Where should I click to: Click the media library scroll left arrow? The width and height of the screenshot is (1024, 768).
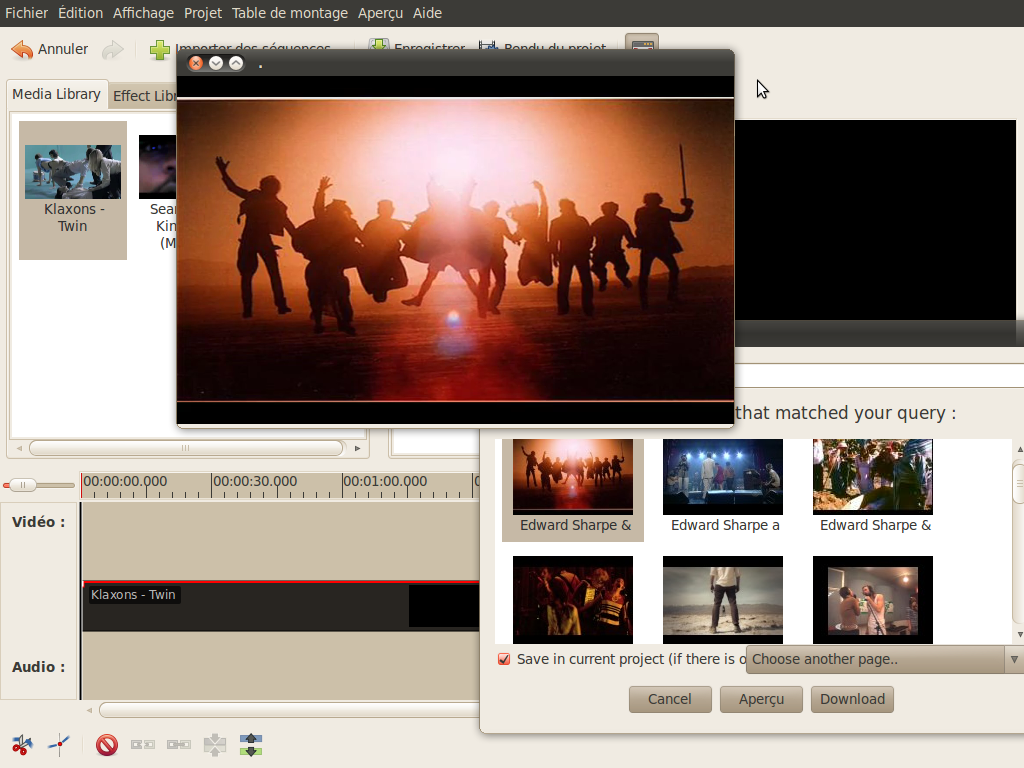(19, 448)
